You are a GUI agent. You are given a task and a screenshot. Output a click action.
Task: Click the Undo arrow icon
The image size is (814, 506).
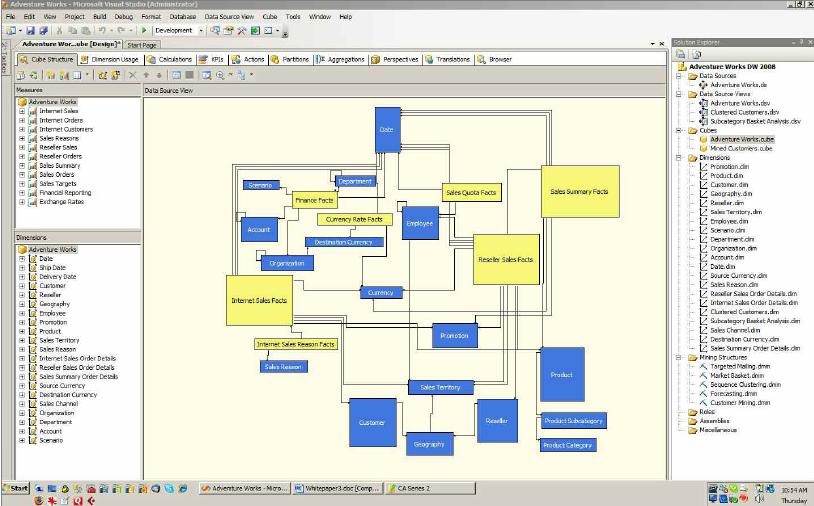tap(102, 31)
